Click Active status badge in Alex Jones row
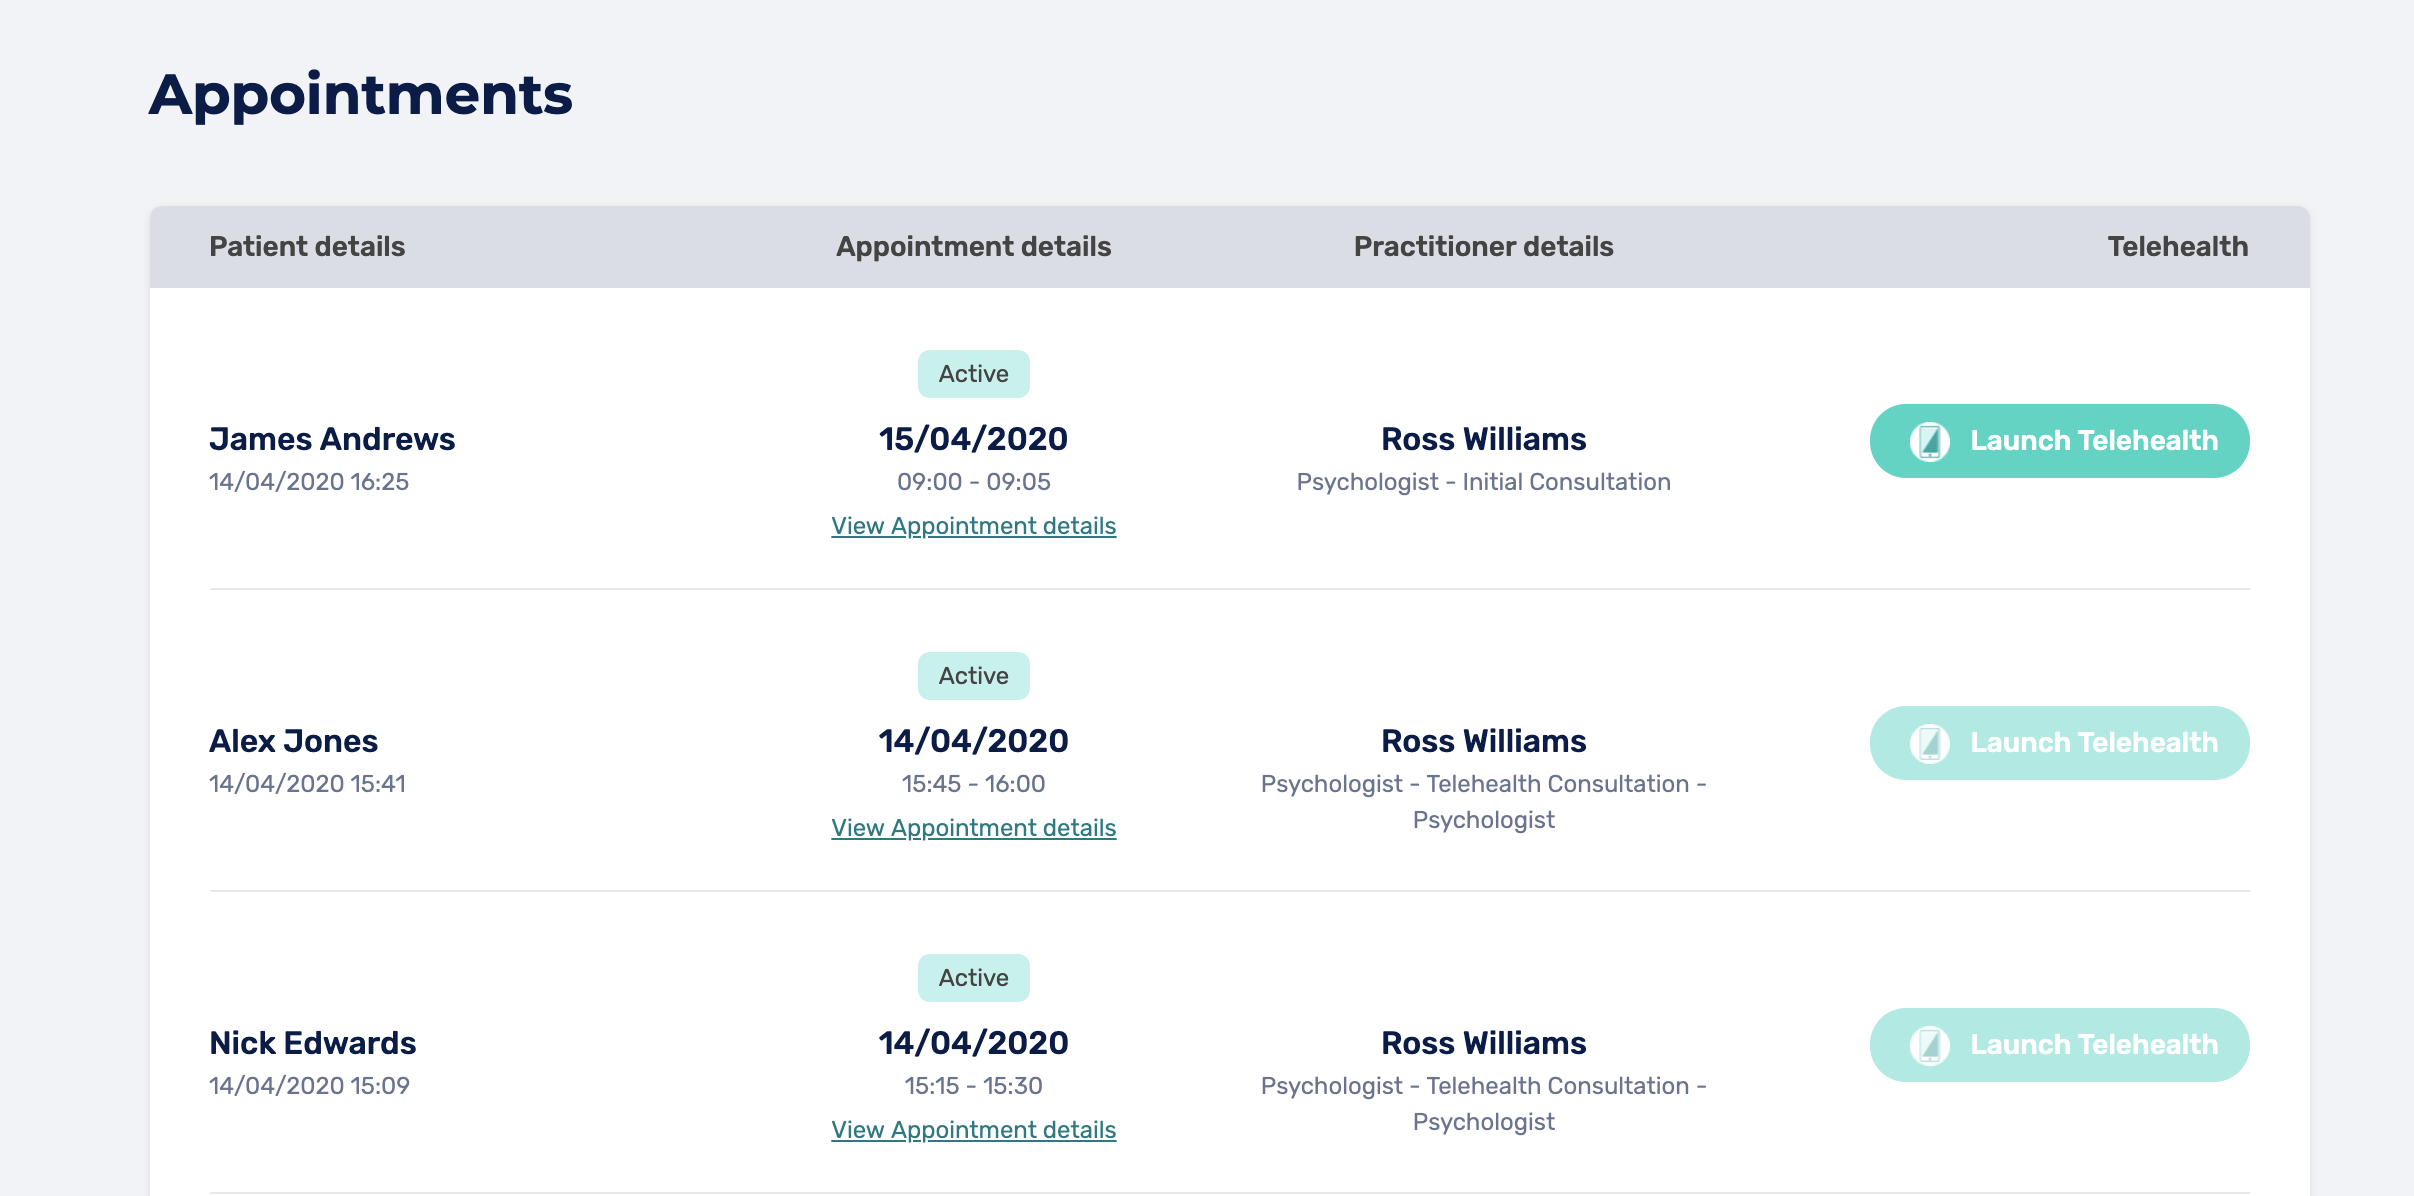Image resolution: width=2414 pixels, height=1196 pixels. 973,676
